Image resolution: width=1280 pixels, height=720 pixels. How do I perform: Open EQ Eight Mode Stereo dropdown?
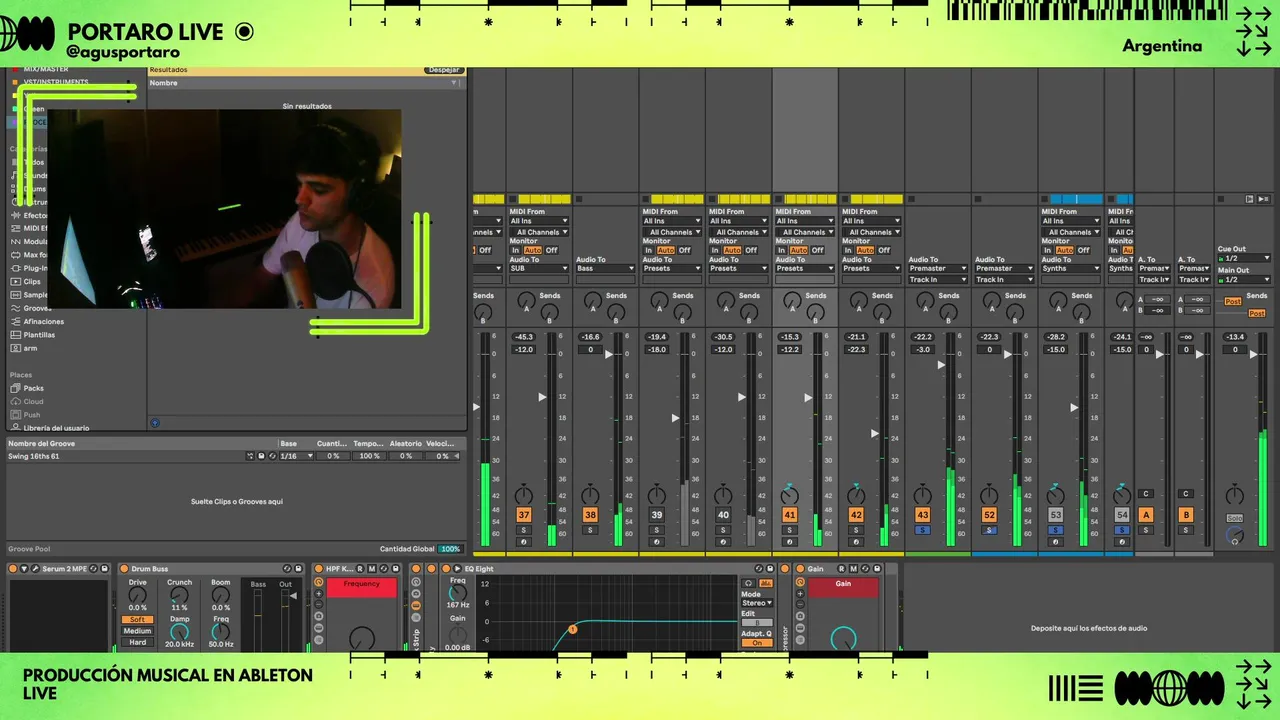coord(757,603)
